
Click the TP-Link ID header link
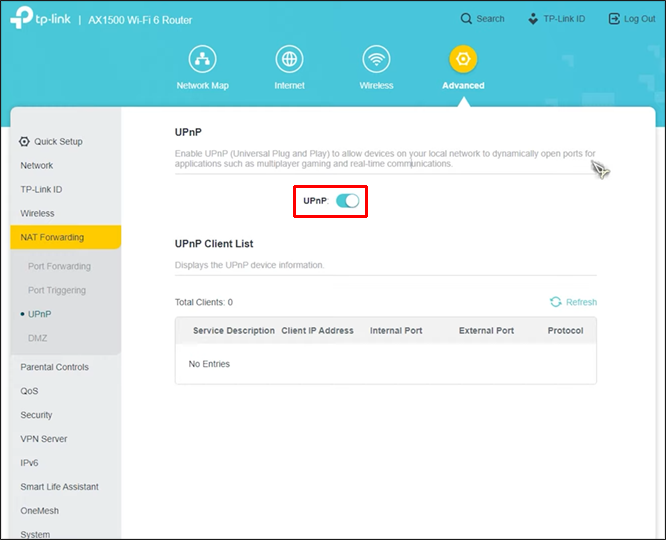coord(564,19)
